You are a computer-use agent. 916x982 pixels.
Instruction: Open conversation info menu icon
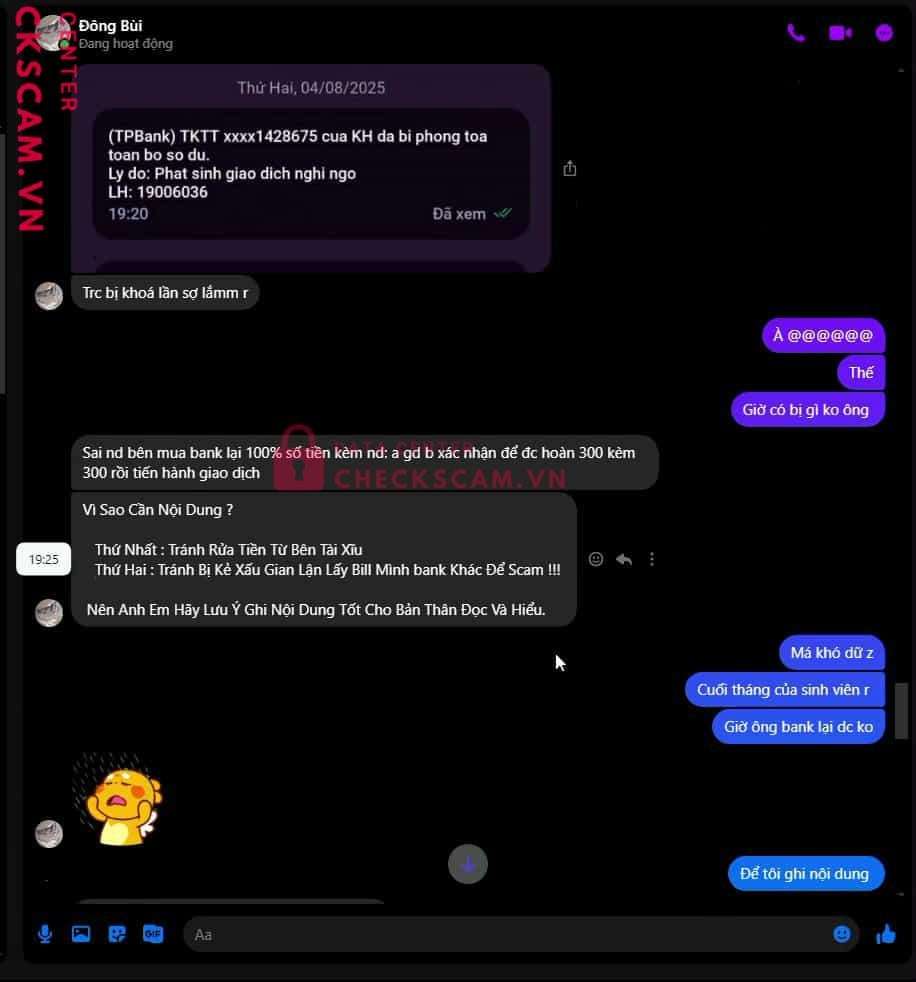pos(884,33)
